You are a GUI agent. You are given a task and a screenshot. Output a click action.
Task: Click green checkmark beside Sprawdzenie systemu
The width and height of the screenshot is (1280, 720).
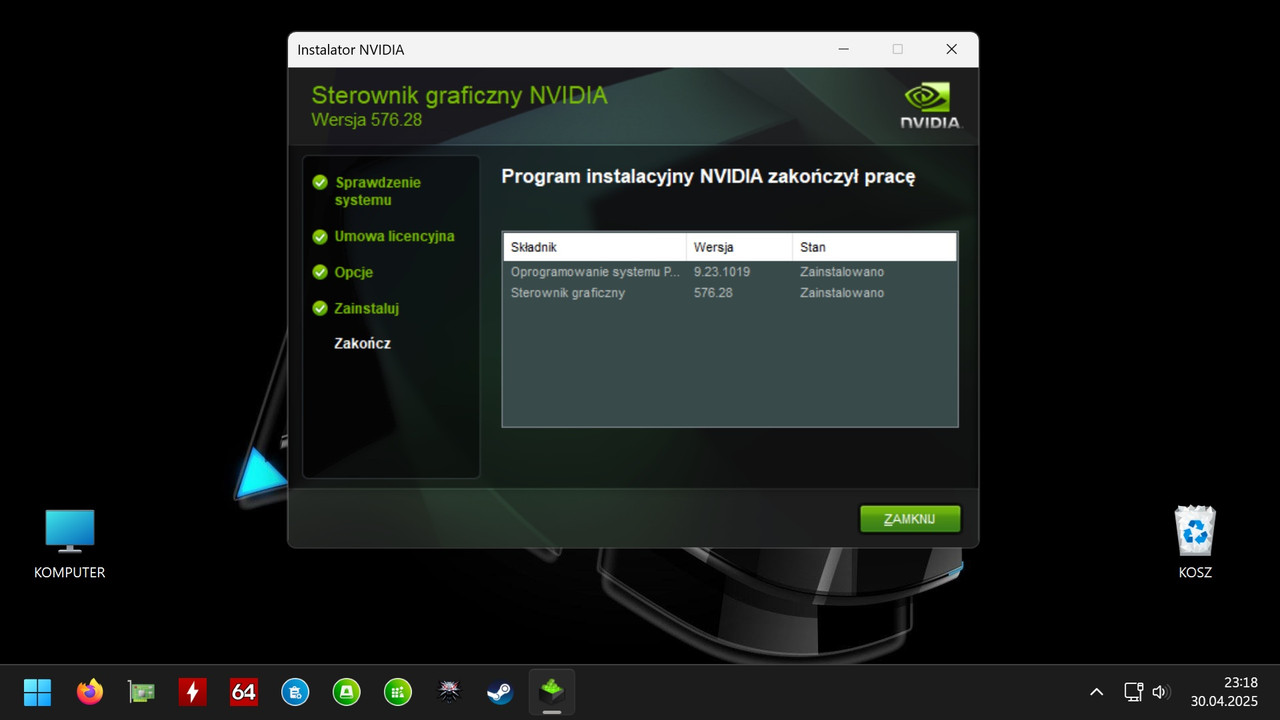(320, 182)
